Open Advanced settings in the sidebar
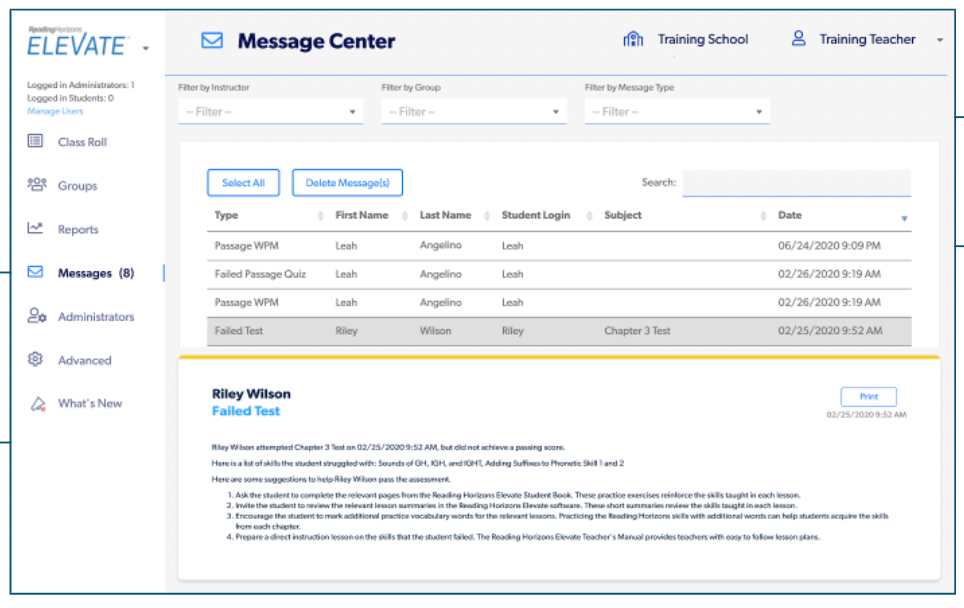 [x=85, y=360]
